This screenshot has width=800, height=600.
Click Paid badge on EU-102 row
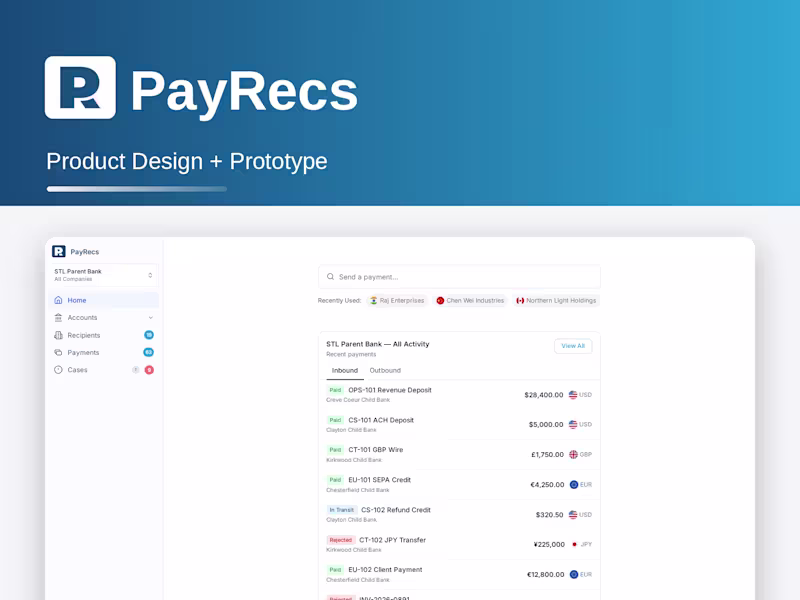(335, 569)
